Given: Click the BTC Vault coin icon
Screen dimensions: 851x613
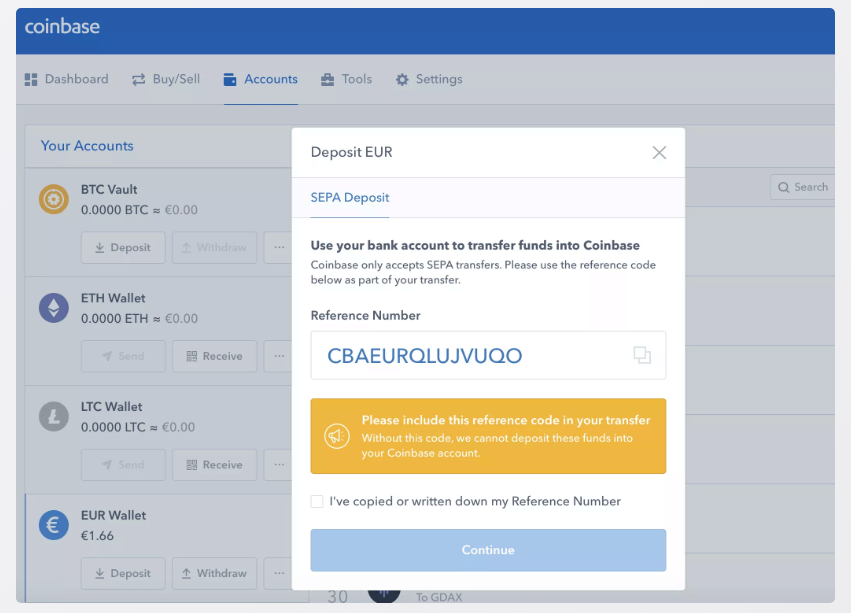Looking at the screenshot, I should tap(54, 199).
